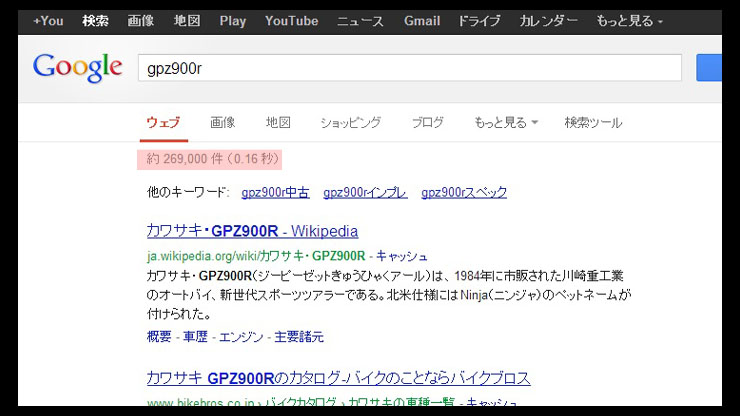Click the Wikipedia result snippet text
Screen dimensions: 740x416
388,295
